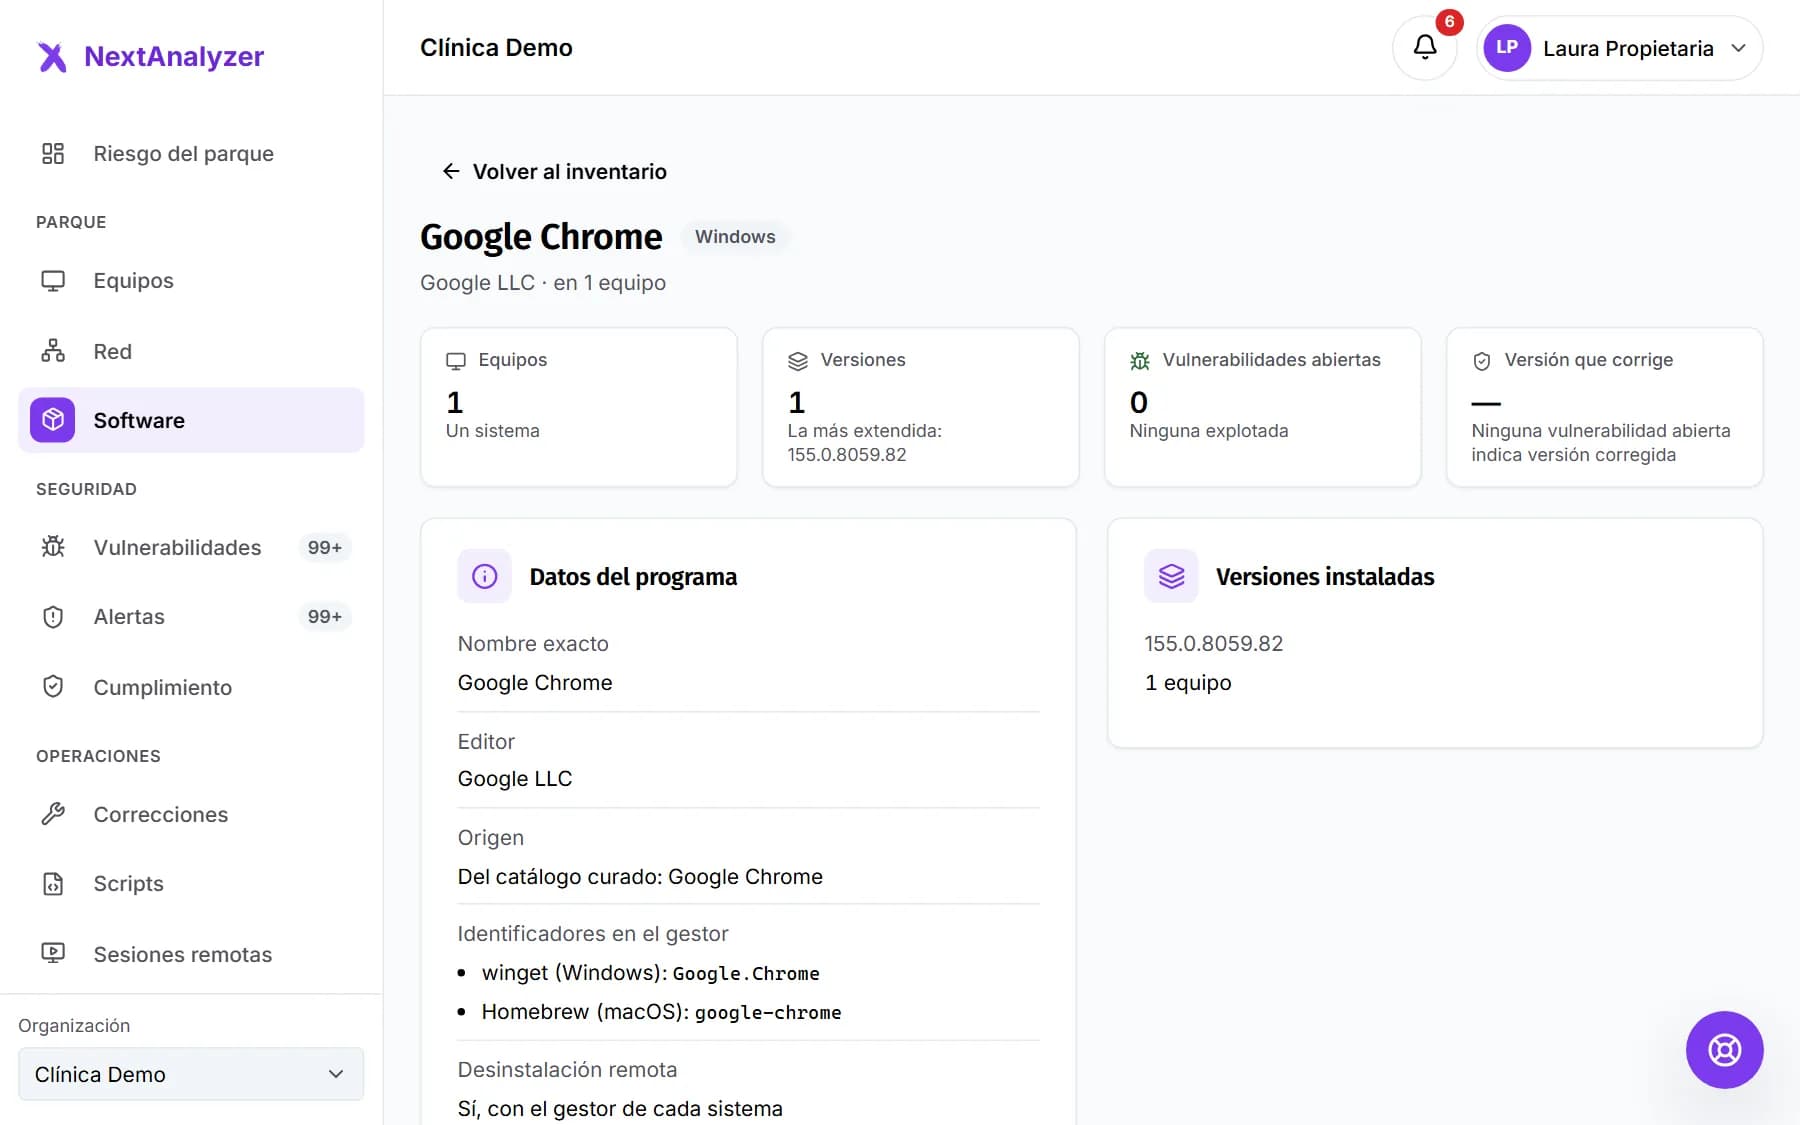Click the NextAnalyzer X logo icon
This screenshot has width=1800, height=1125.
click(52, 57)
